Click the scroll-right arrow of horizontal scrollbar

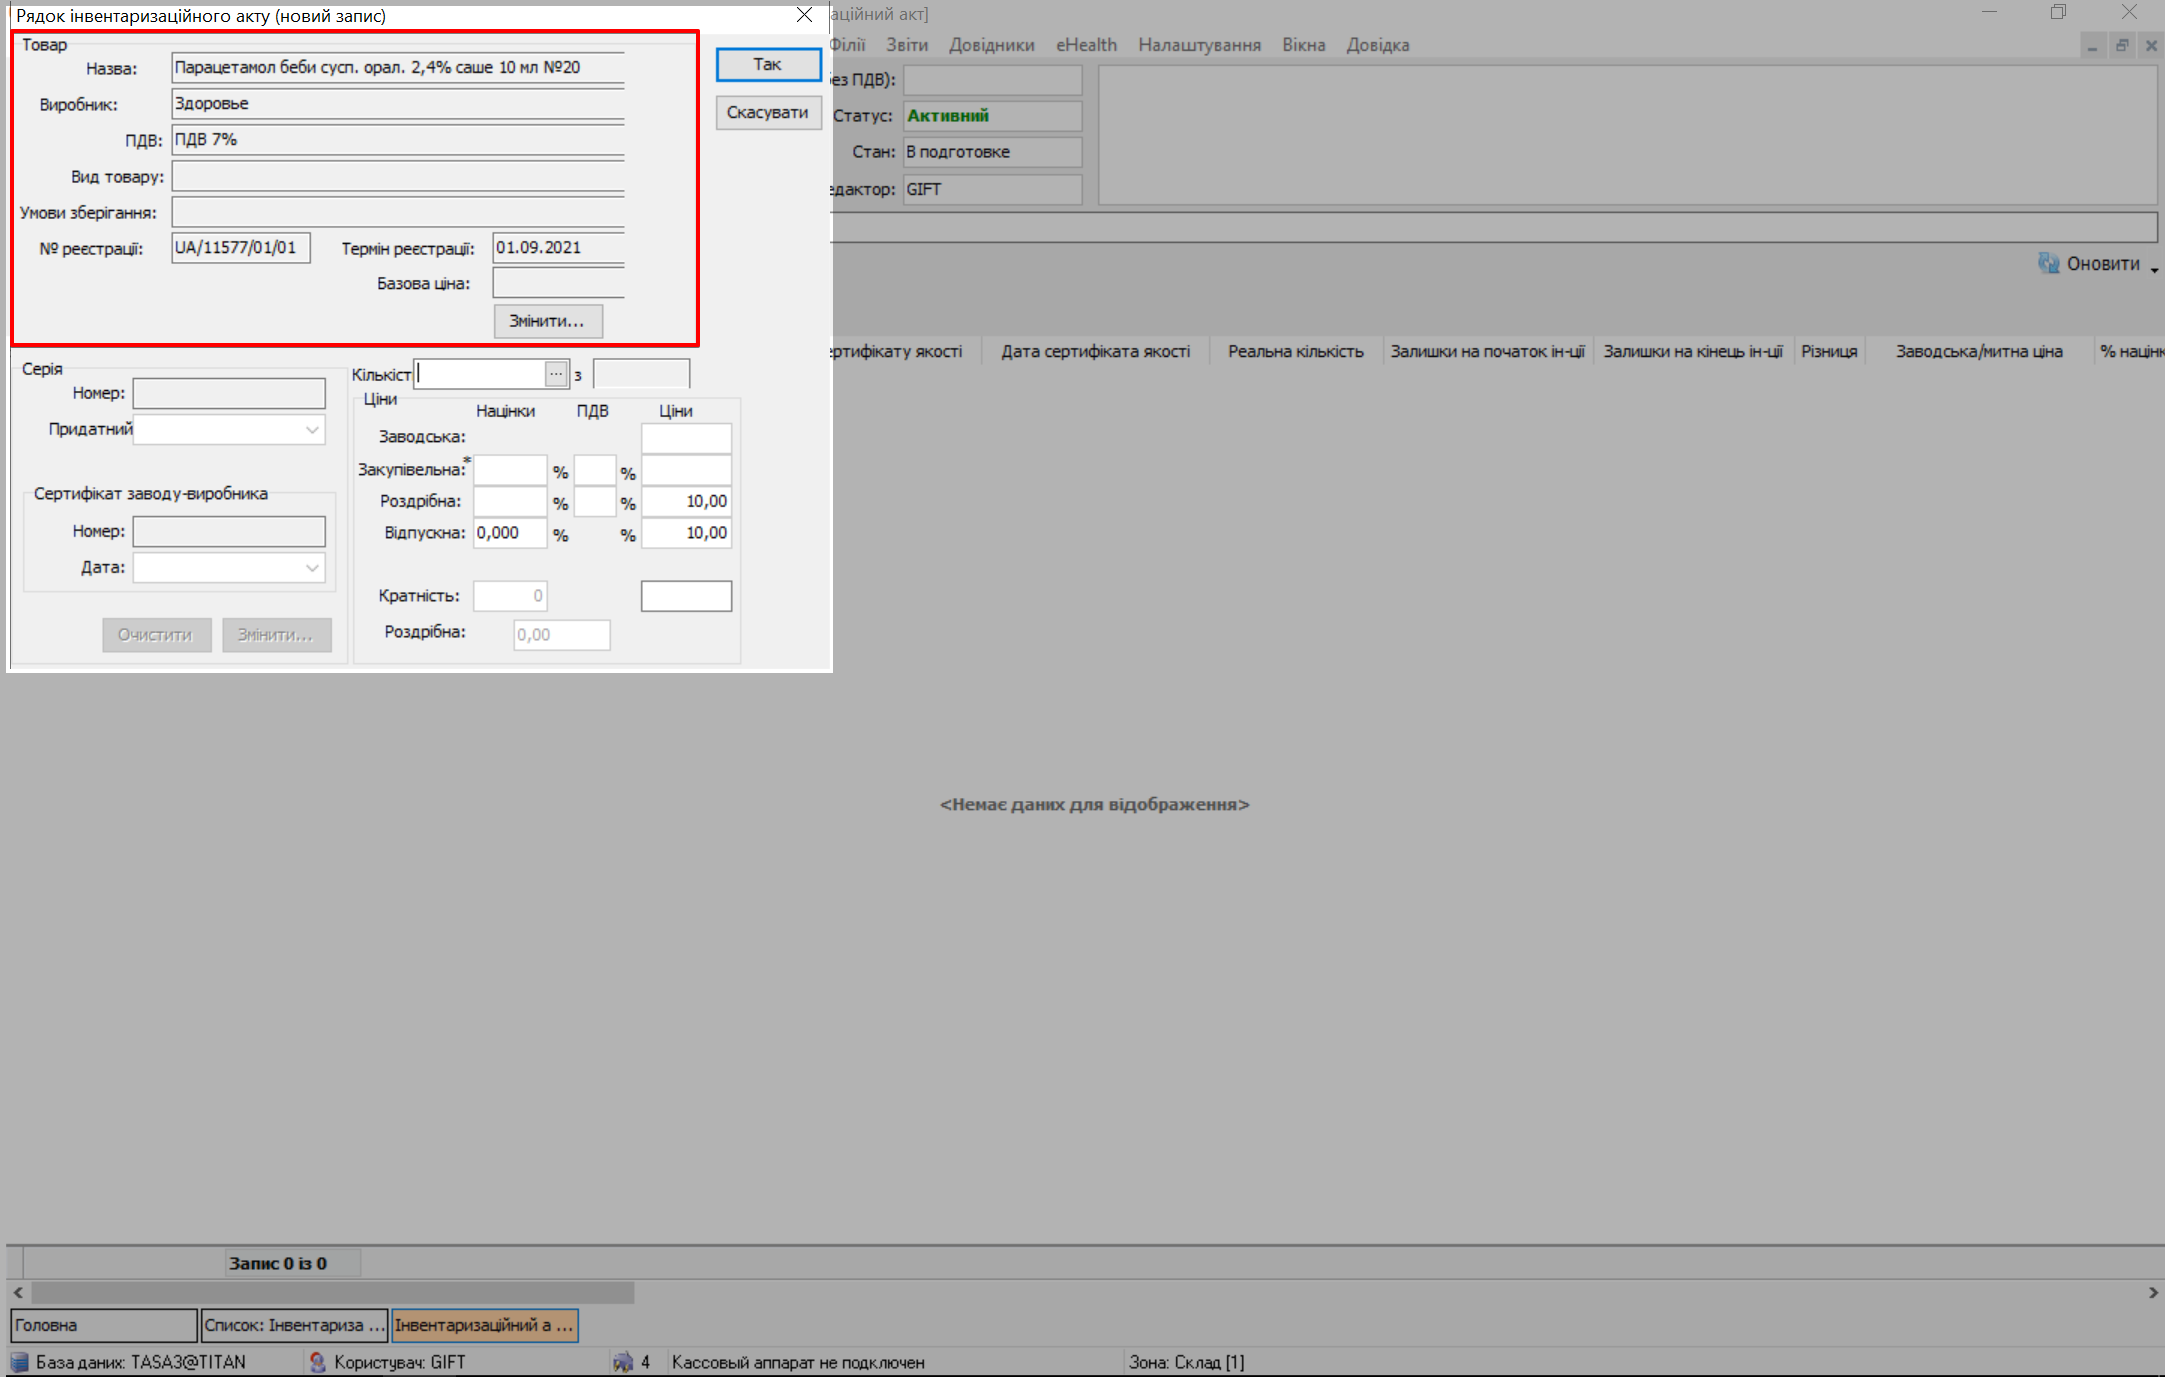tap(2152, 1293)
